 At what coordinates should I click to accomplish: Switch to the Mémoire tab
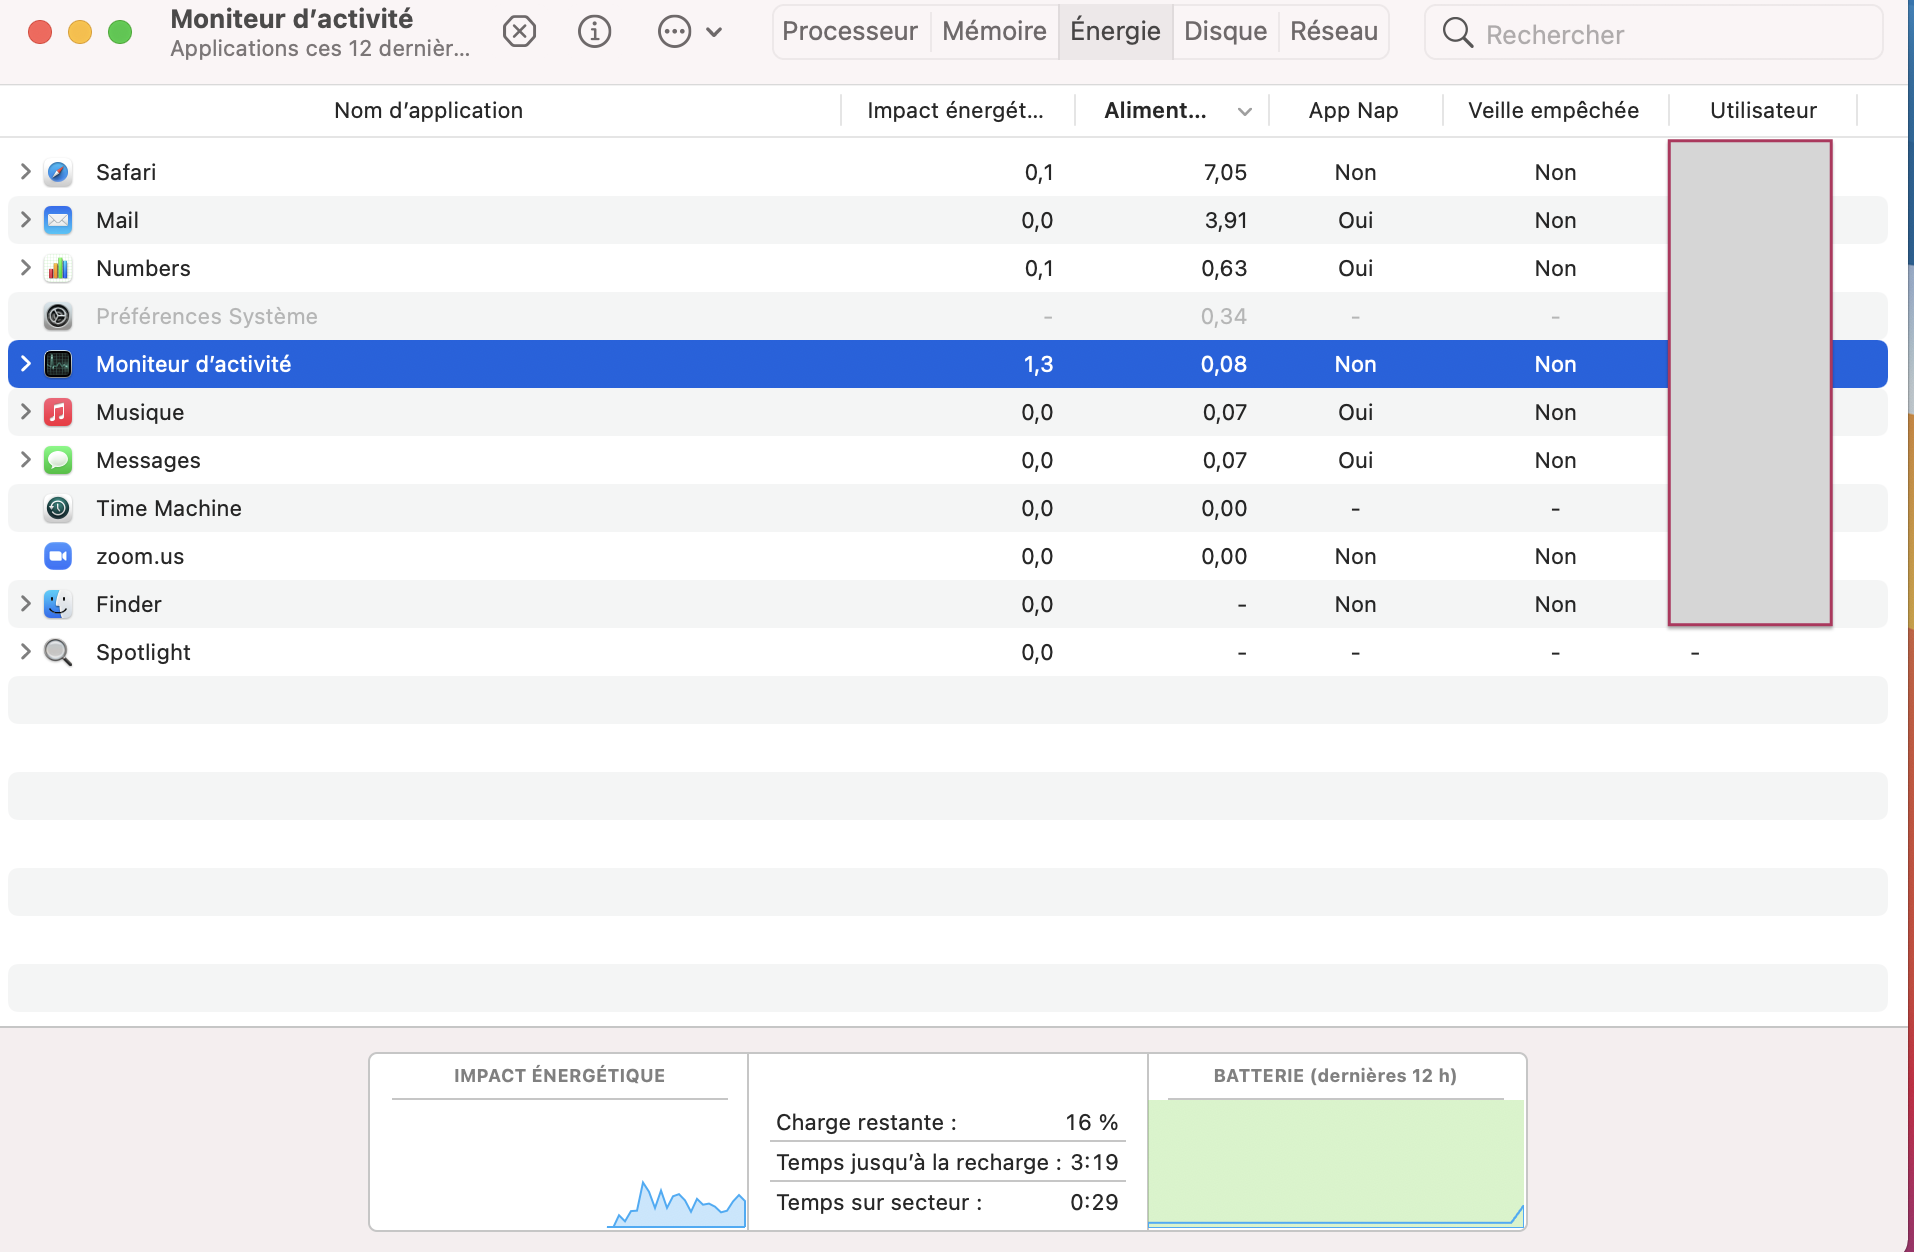[x=994, y=32]
